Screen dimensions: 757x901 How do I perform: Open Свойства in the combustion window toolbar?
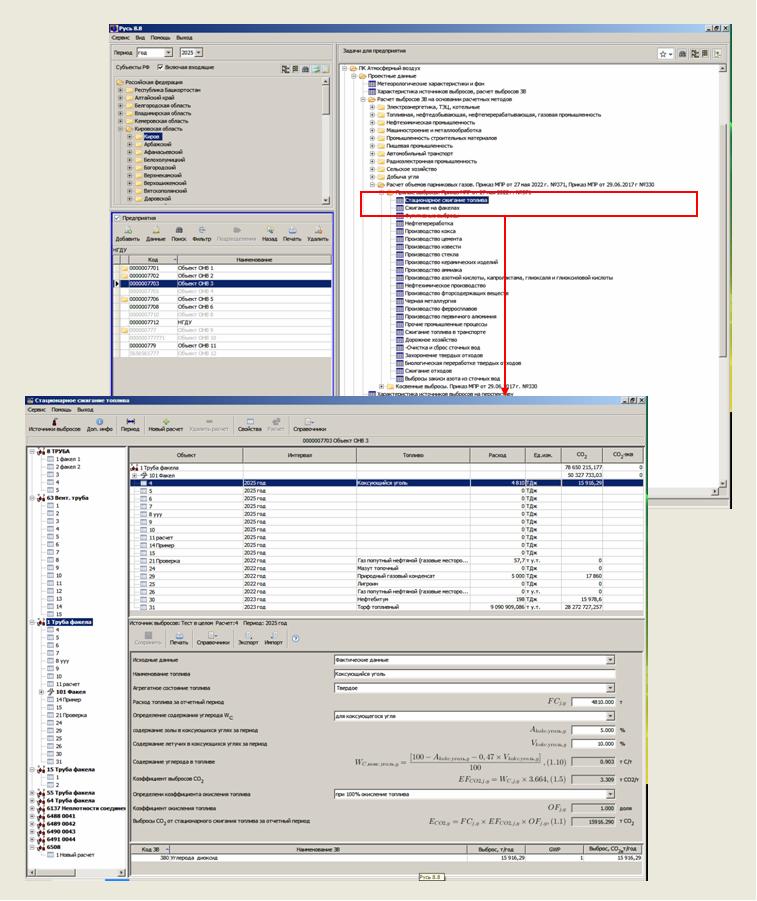tap(248, 423)
